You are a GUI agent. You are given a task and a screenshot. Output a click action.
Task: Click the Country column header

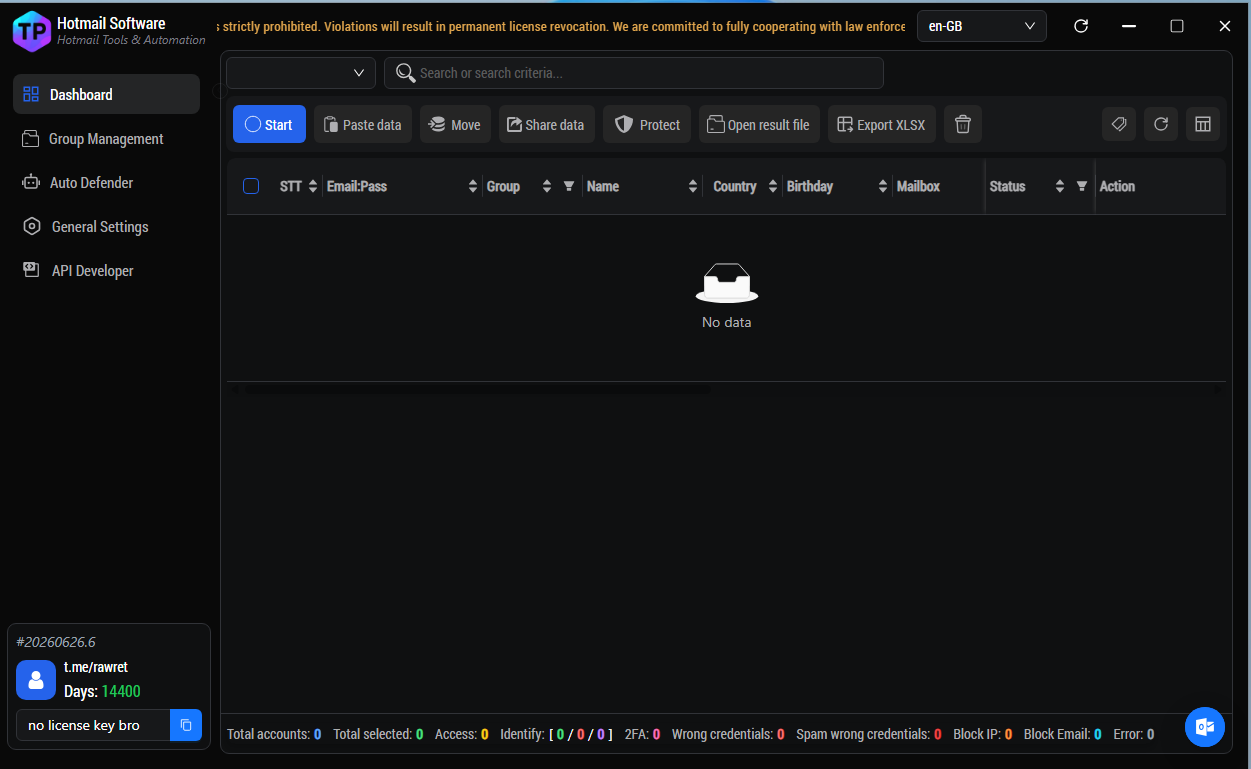(734, 187)
